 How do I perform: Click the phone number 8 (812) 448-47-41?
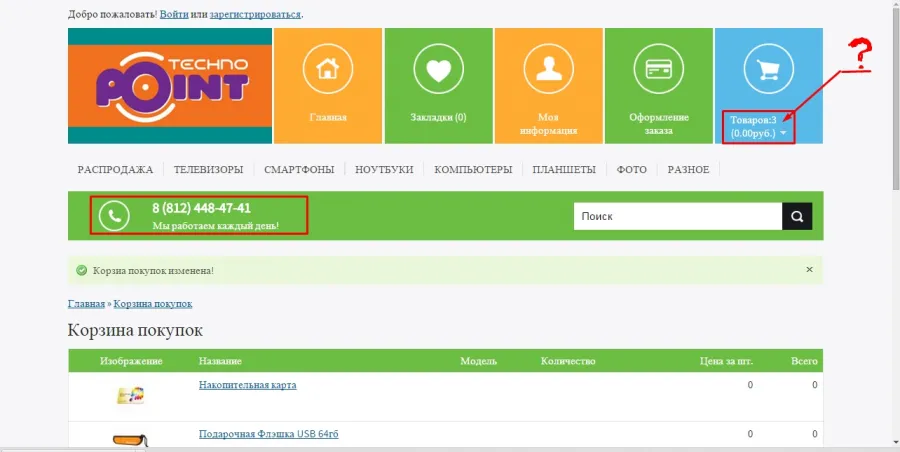(x=201, y=208)
